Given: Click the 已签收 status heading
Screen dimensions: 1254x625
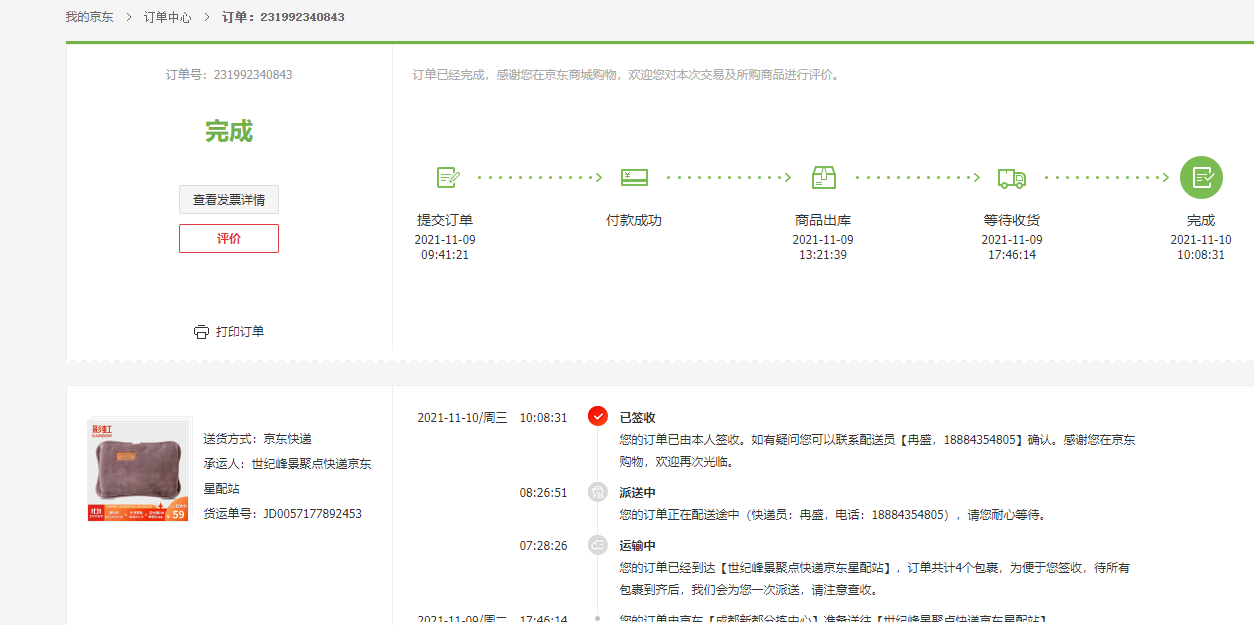Looking at the screenshot, I should pos(638,417).
